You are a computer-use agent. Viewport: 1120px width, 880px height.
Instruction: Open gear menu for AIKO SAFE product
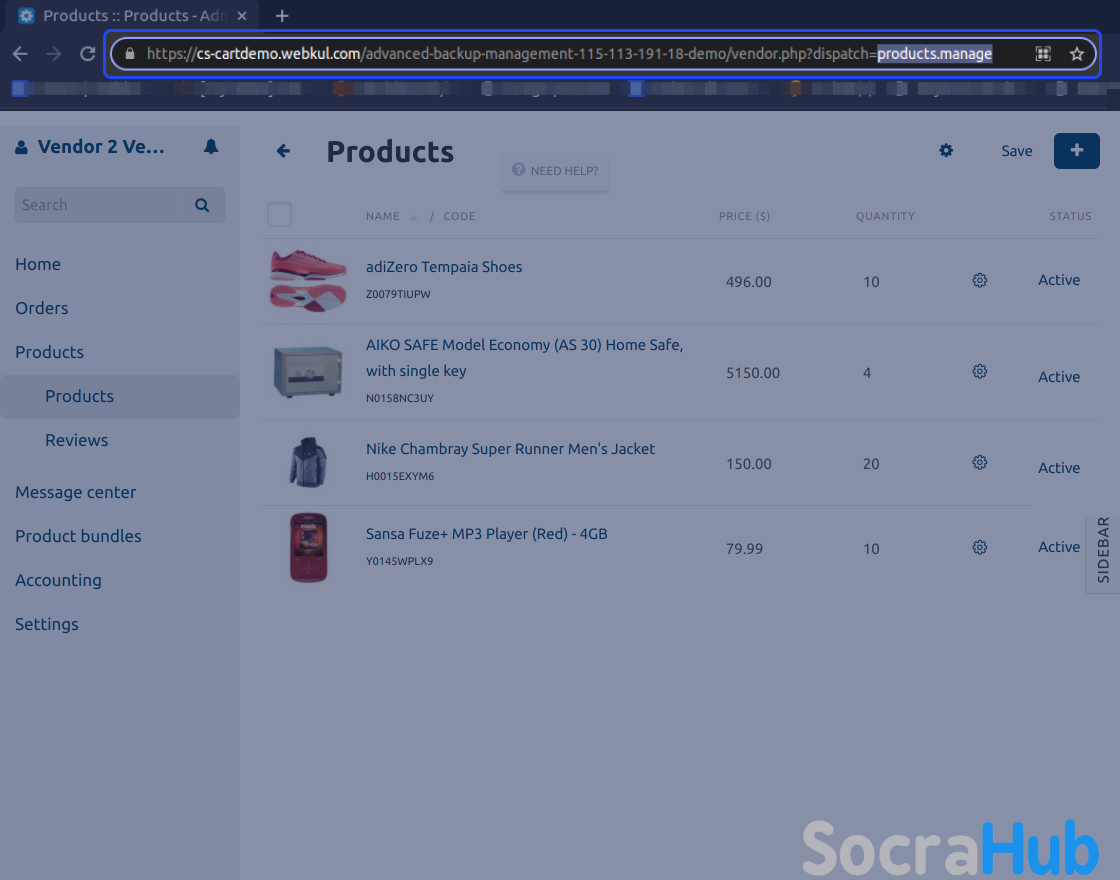(x=979, y=372)
